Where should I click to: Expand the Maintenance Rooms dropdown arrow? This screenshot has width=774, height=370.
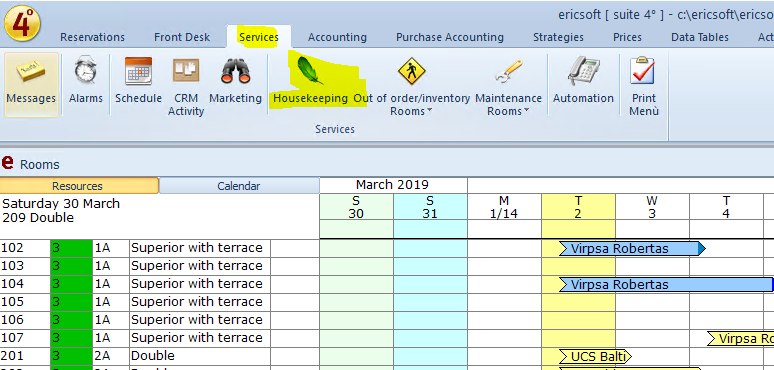pyautogui.click(x=526, y=111)
